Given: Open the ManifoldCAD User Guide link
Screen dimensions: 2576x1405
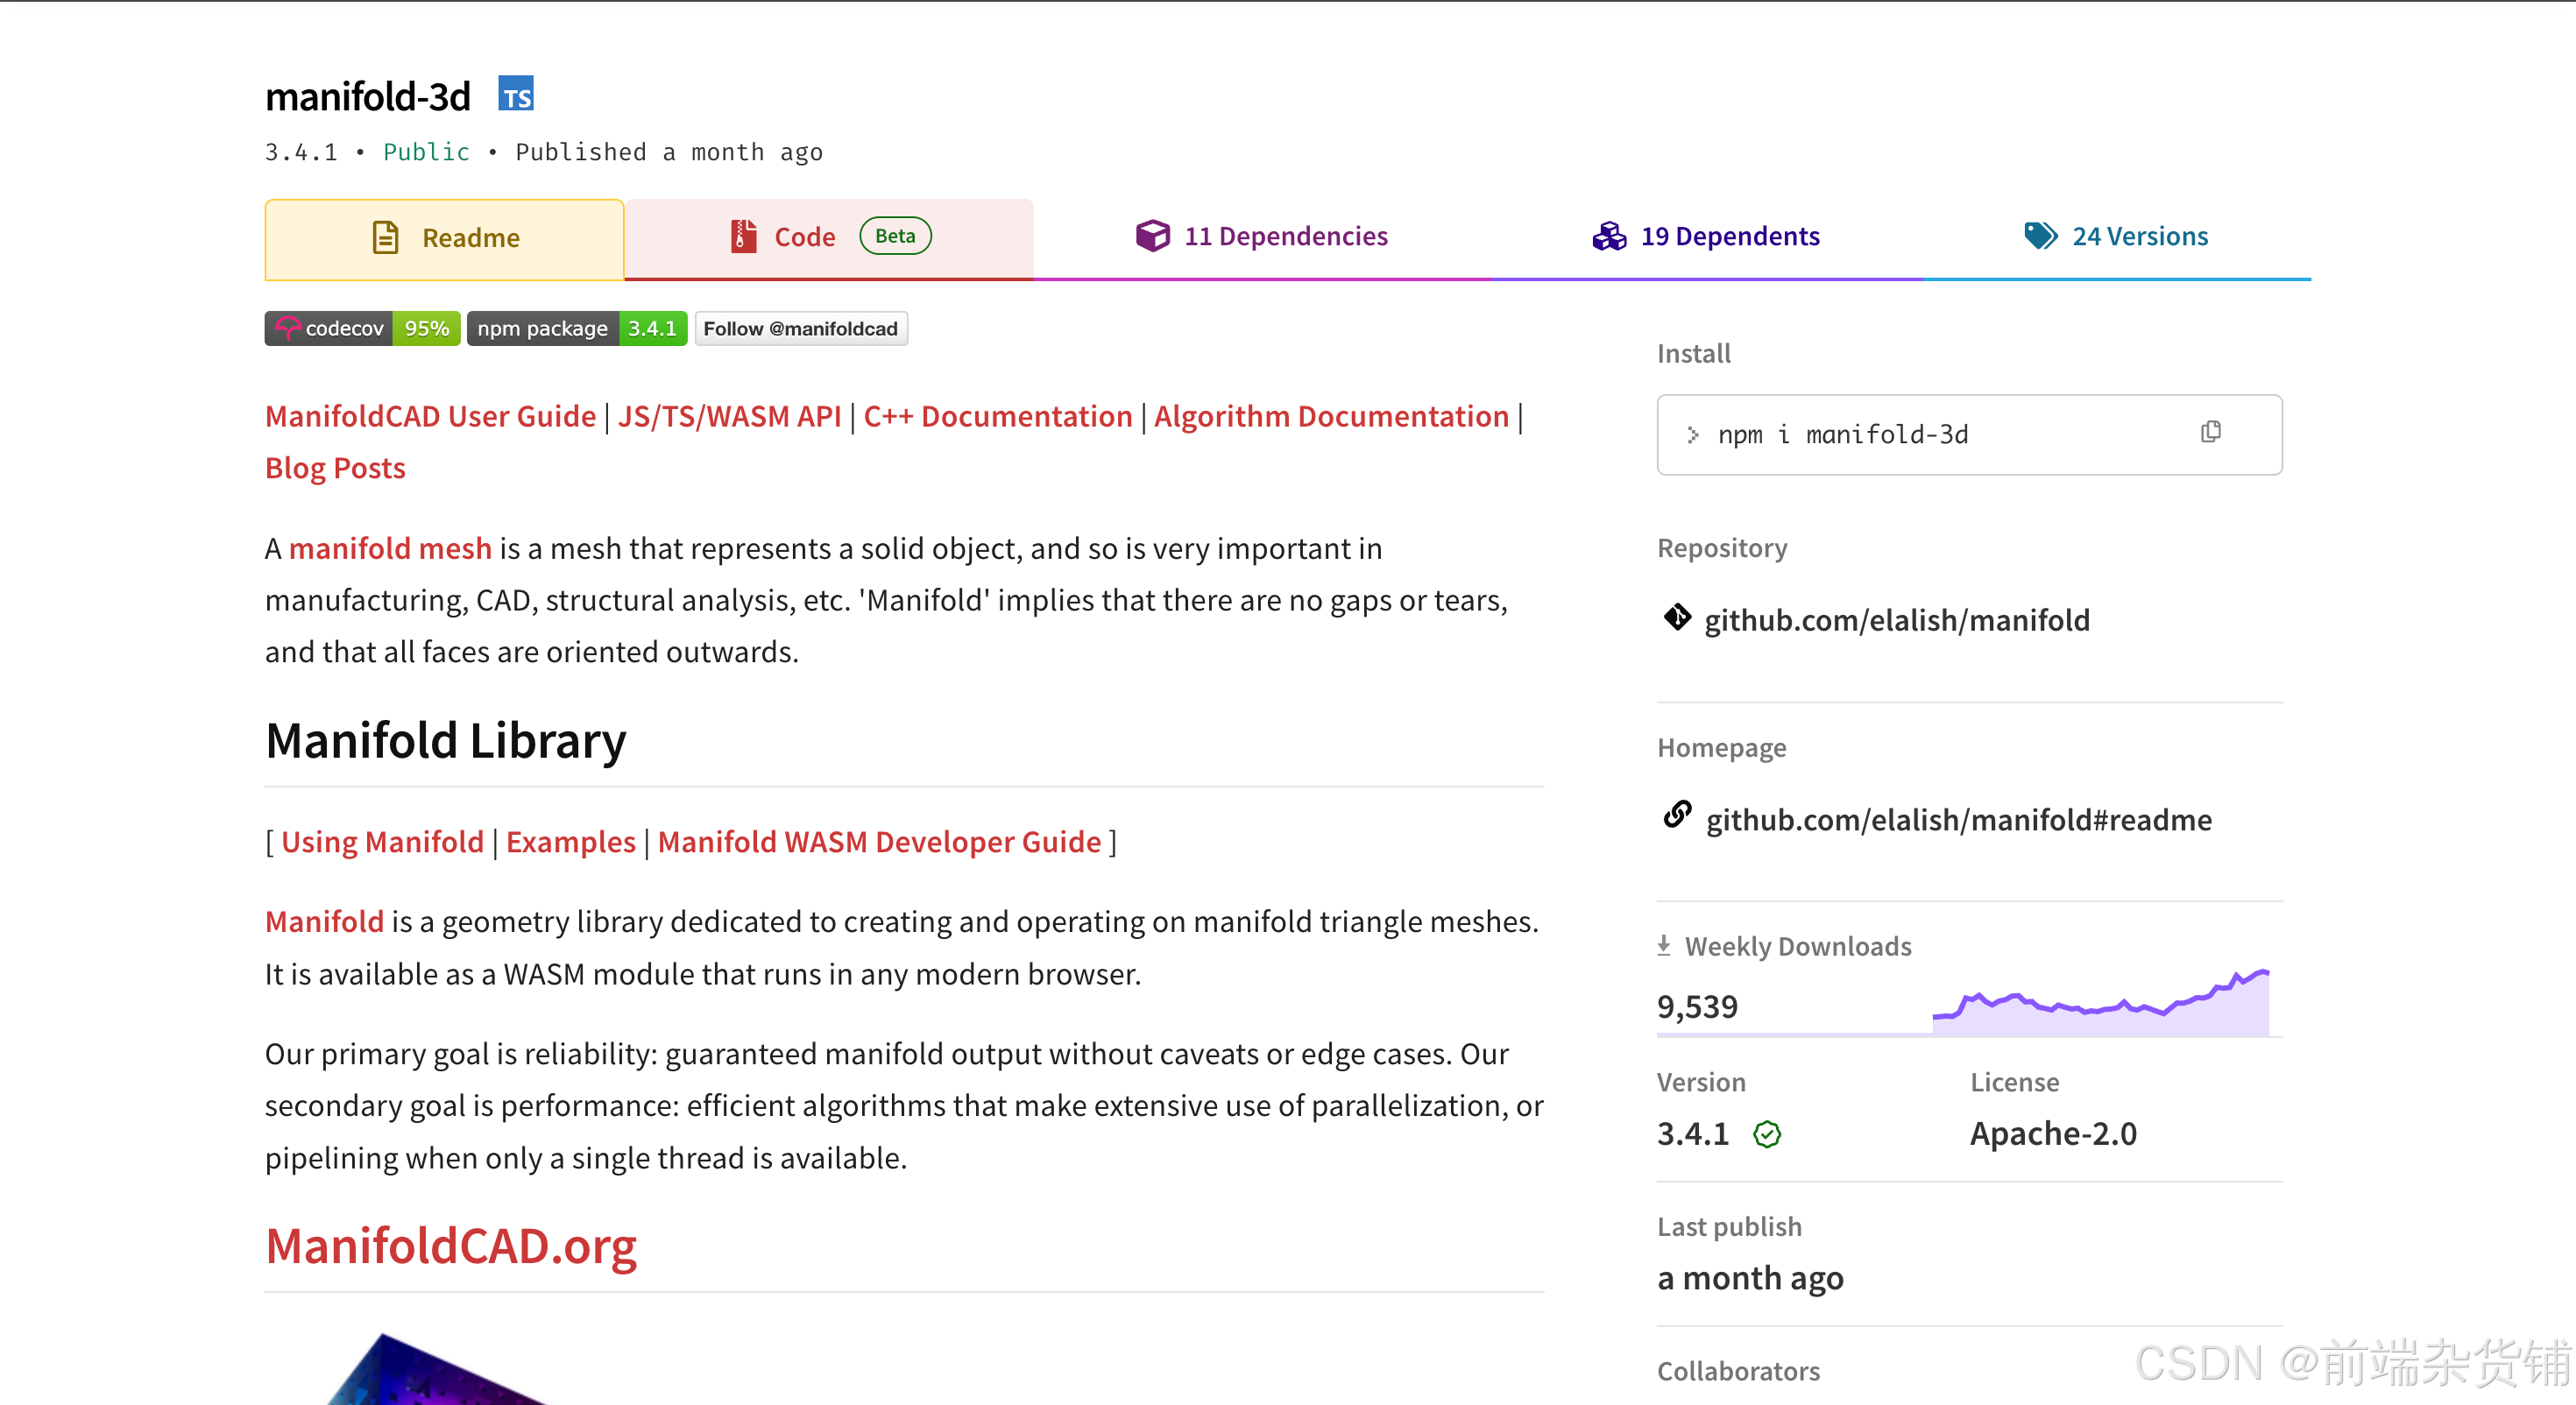Looking at the screenshot, I should point(430,416).
